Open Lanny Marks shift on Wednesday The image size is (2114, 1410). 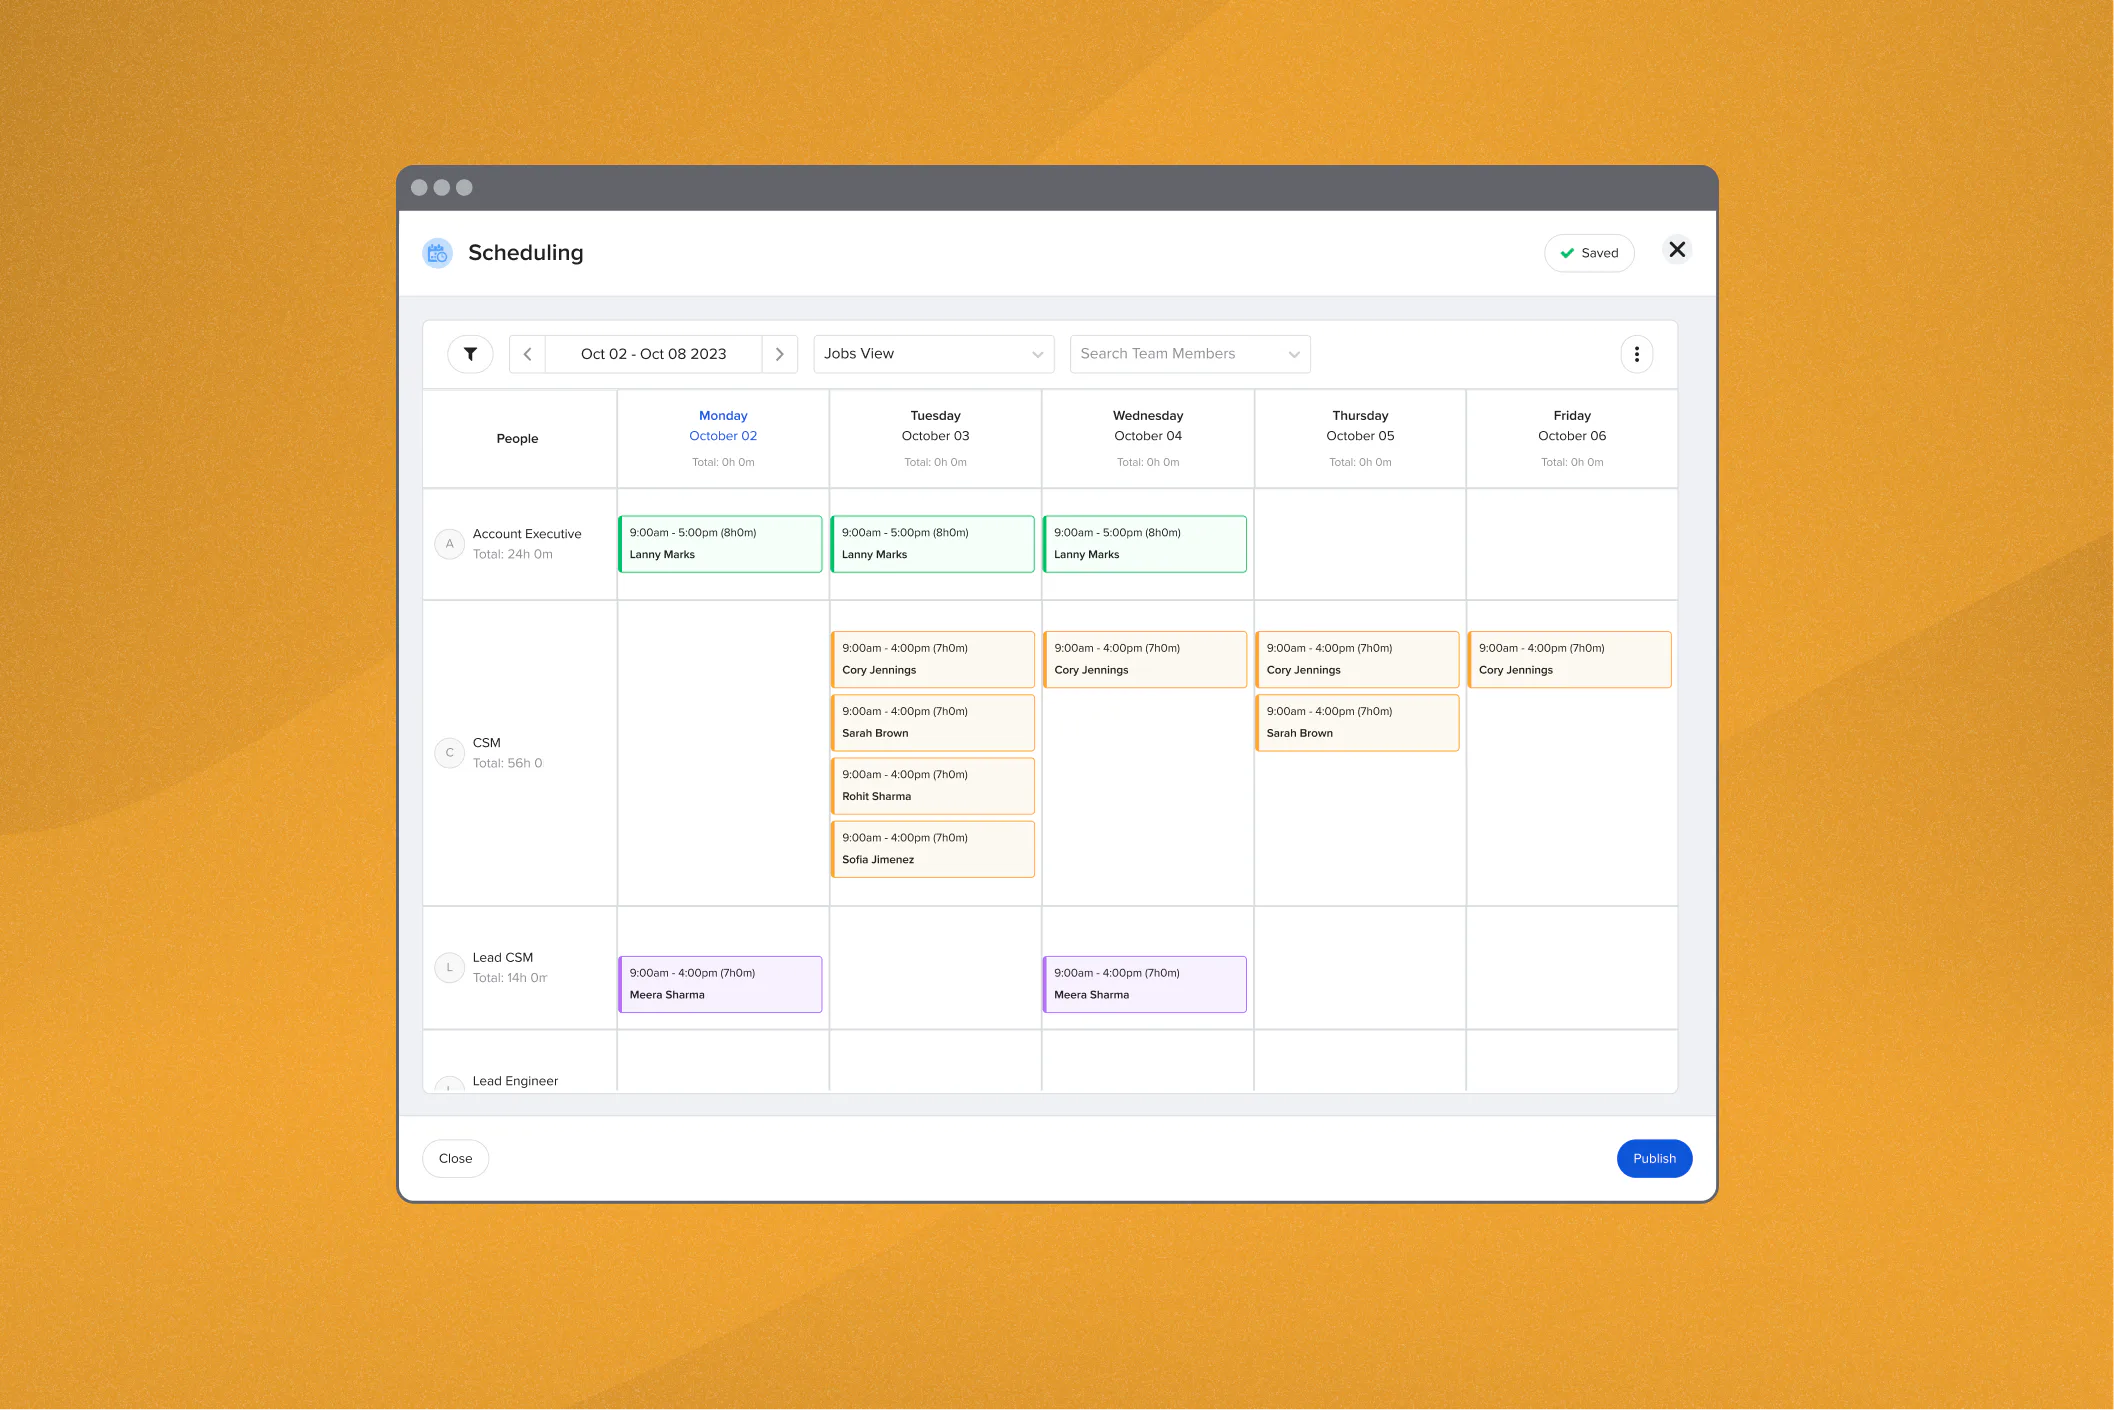pyautogui.click(x=1145, y=544)
